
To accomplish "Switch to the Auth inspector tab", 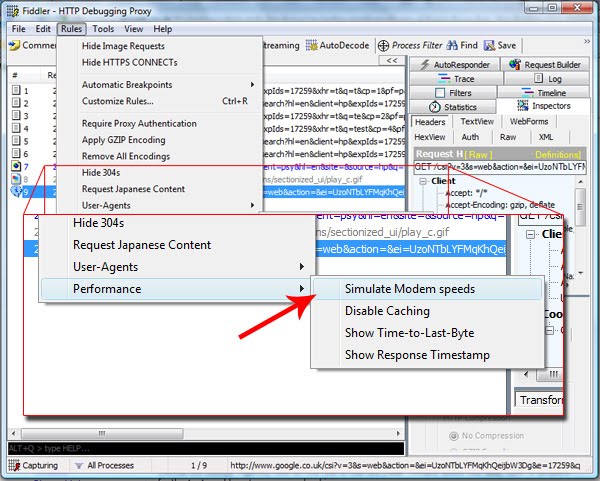I will [x=470, y=137].
